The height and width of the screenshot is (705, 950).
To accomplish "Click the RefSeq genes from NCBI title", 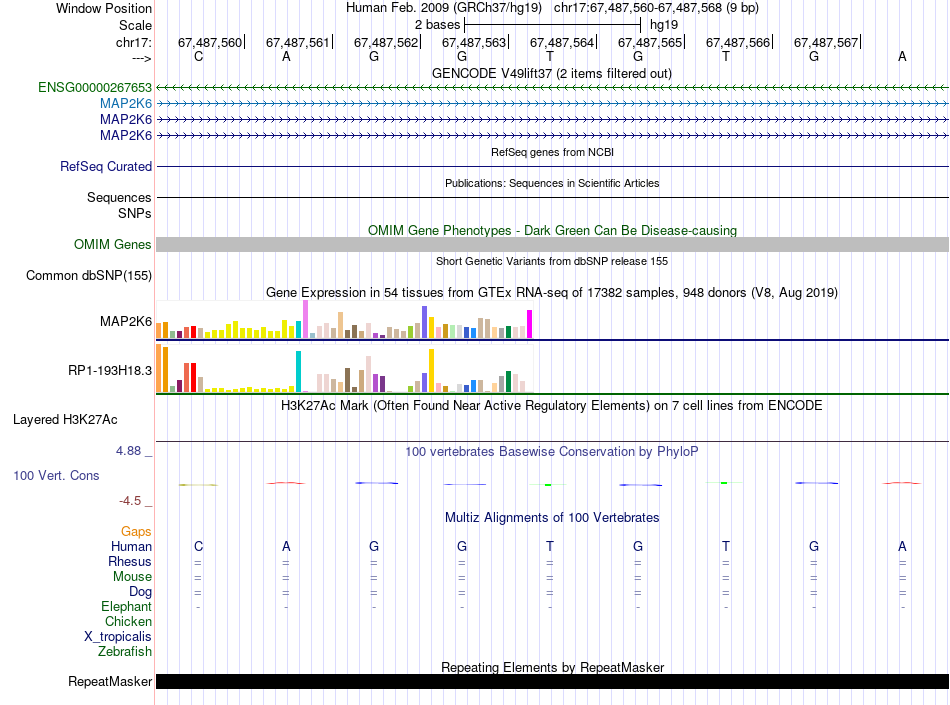I will click(x=553, y=152).
